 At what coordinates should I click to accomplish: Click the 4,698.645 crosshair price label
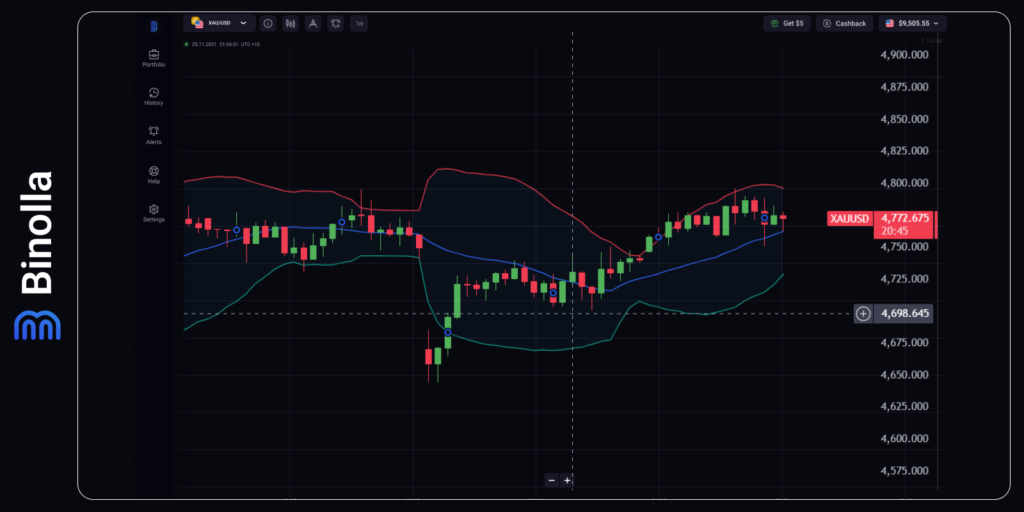[x=904, y=314]
